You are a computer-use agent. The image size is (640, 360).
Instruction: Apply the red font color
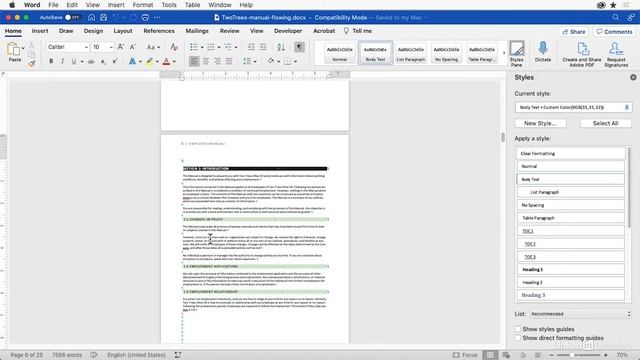166,61
